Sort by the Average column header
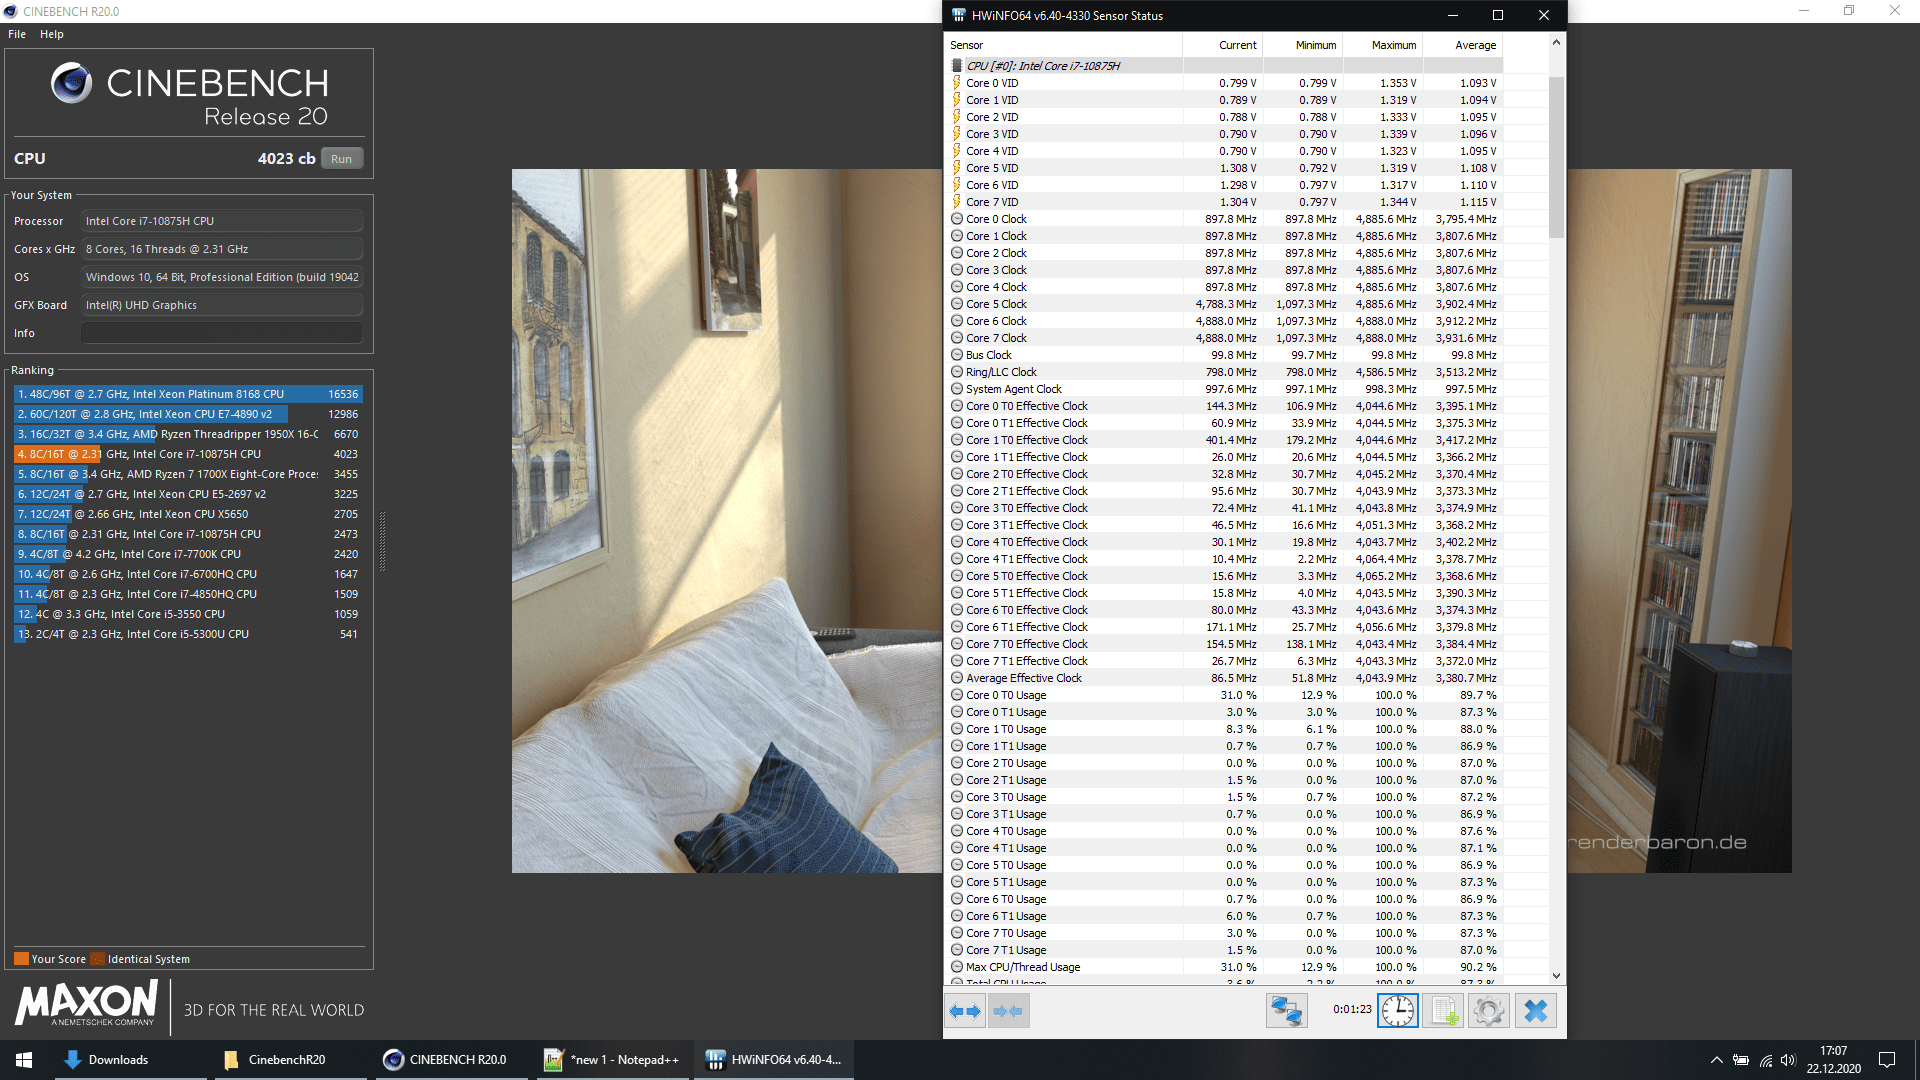The height and width of the screenshot is (1080, 1920). click(x=1462, y=45)
